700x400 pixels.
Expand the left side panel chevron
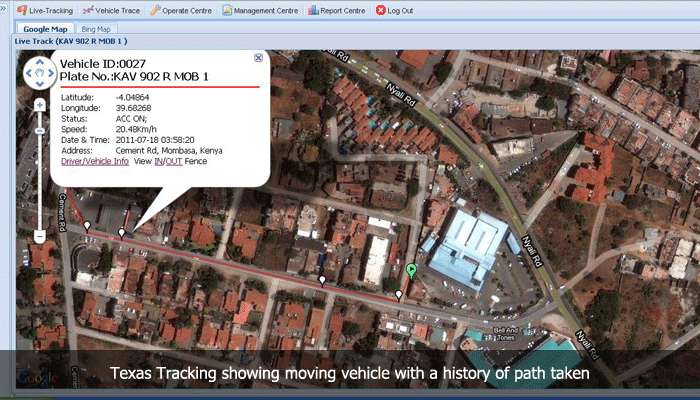tap(4, 9)
